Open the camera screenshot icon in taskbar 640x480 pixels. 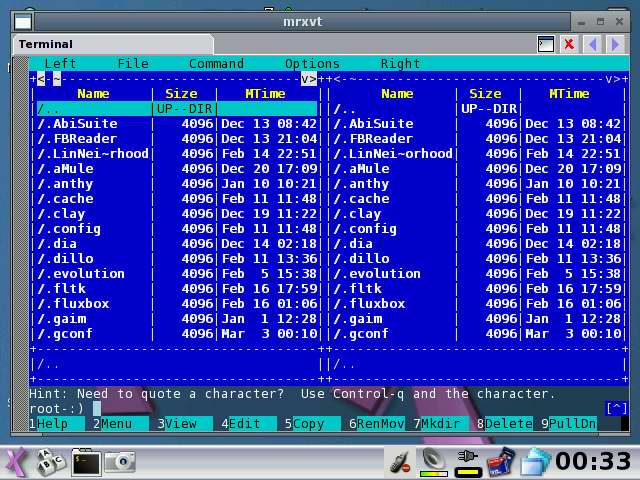[120, 461]
